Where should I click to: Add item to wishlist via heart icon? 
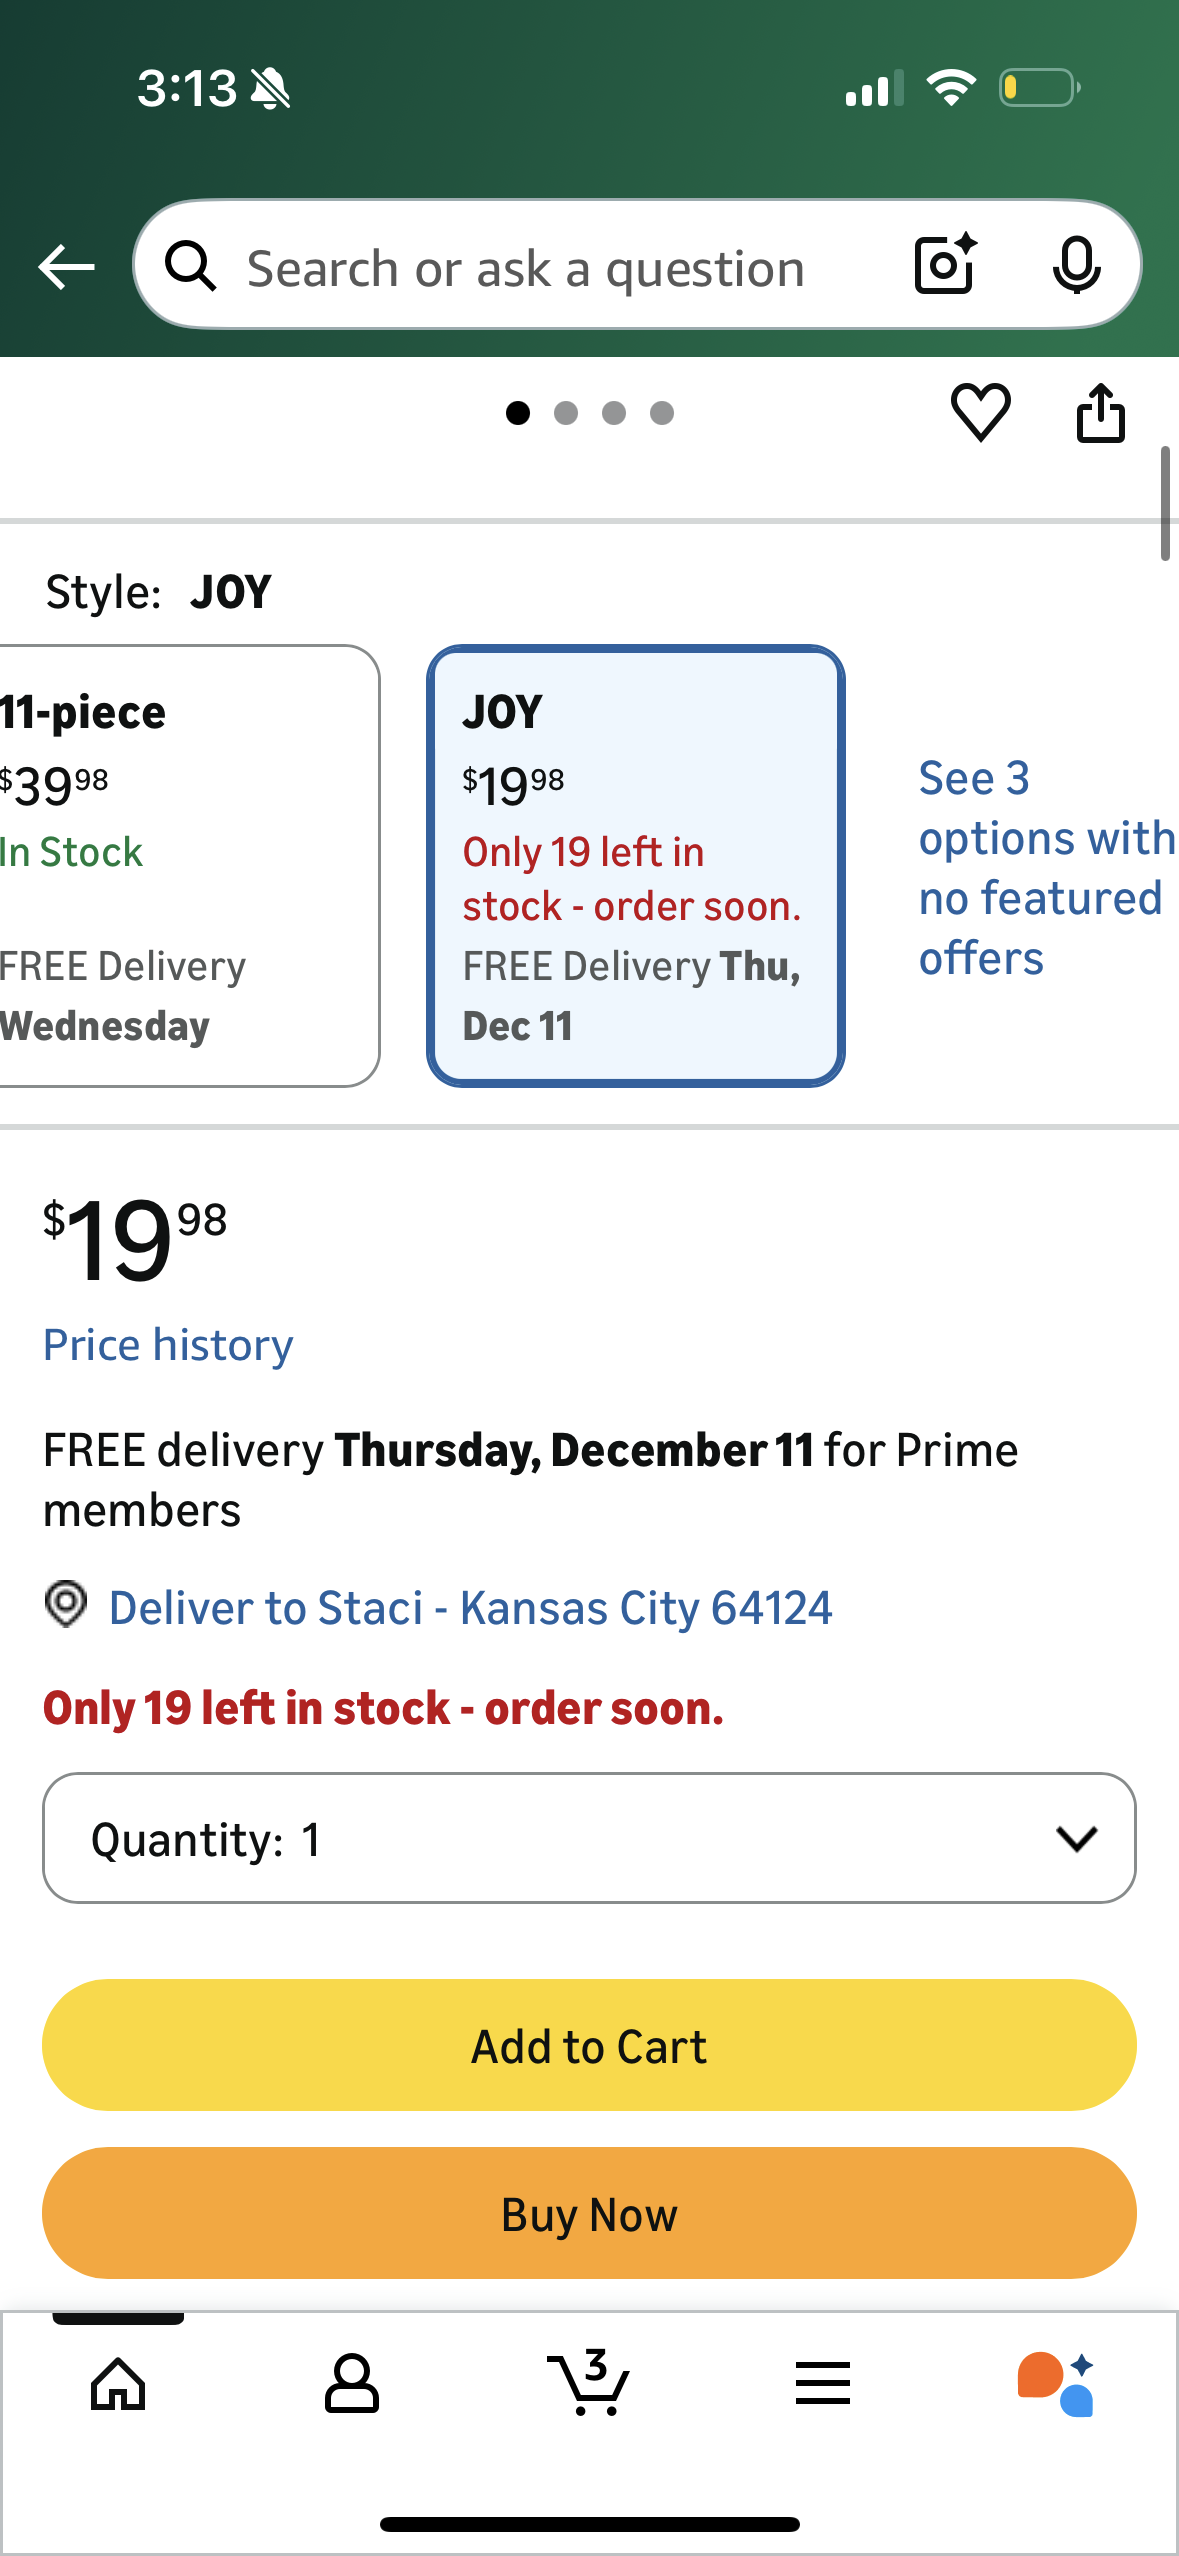pos(981,413)
